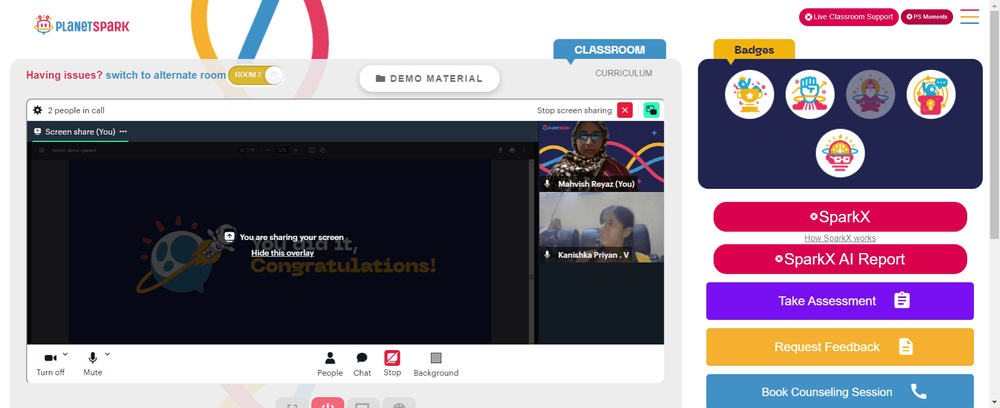Screen dimensions: 1000x408
Task: Open DEMO MATERIAL folder button
Action: pos(429,78)
